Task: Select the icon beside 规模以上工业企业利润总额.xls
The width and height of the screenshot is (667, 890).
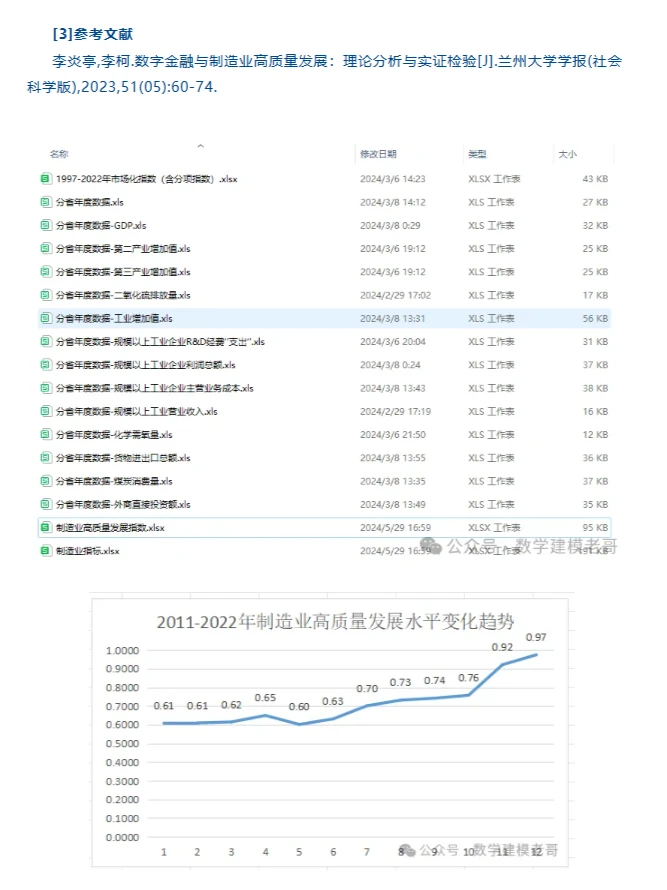Action: (x=45, y=365)
